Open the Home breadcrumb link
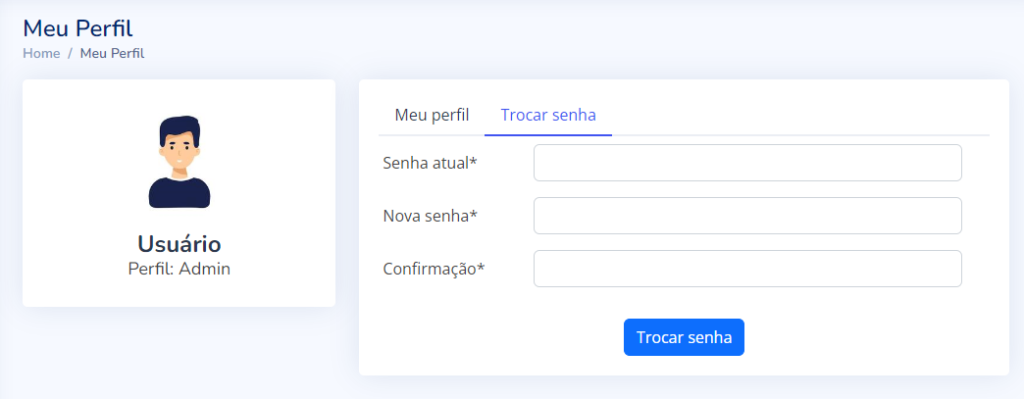Image resolution: width=1024 pixels, height=399 pixels. pos(41,54)
